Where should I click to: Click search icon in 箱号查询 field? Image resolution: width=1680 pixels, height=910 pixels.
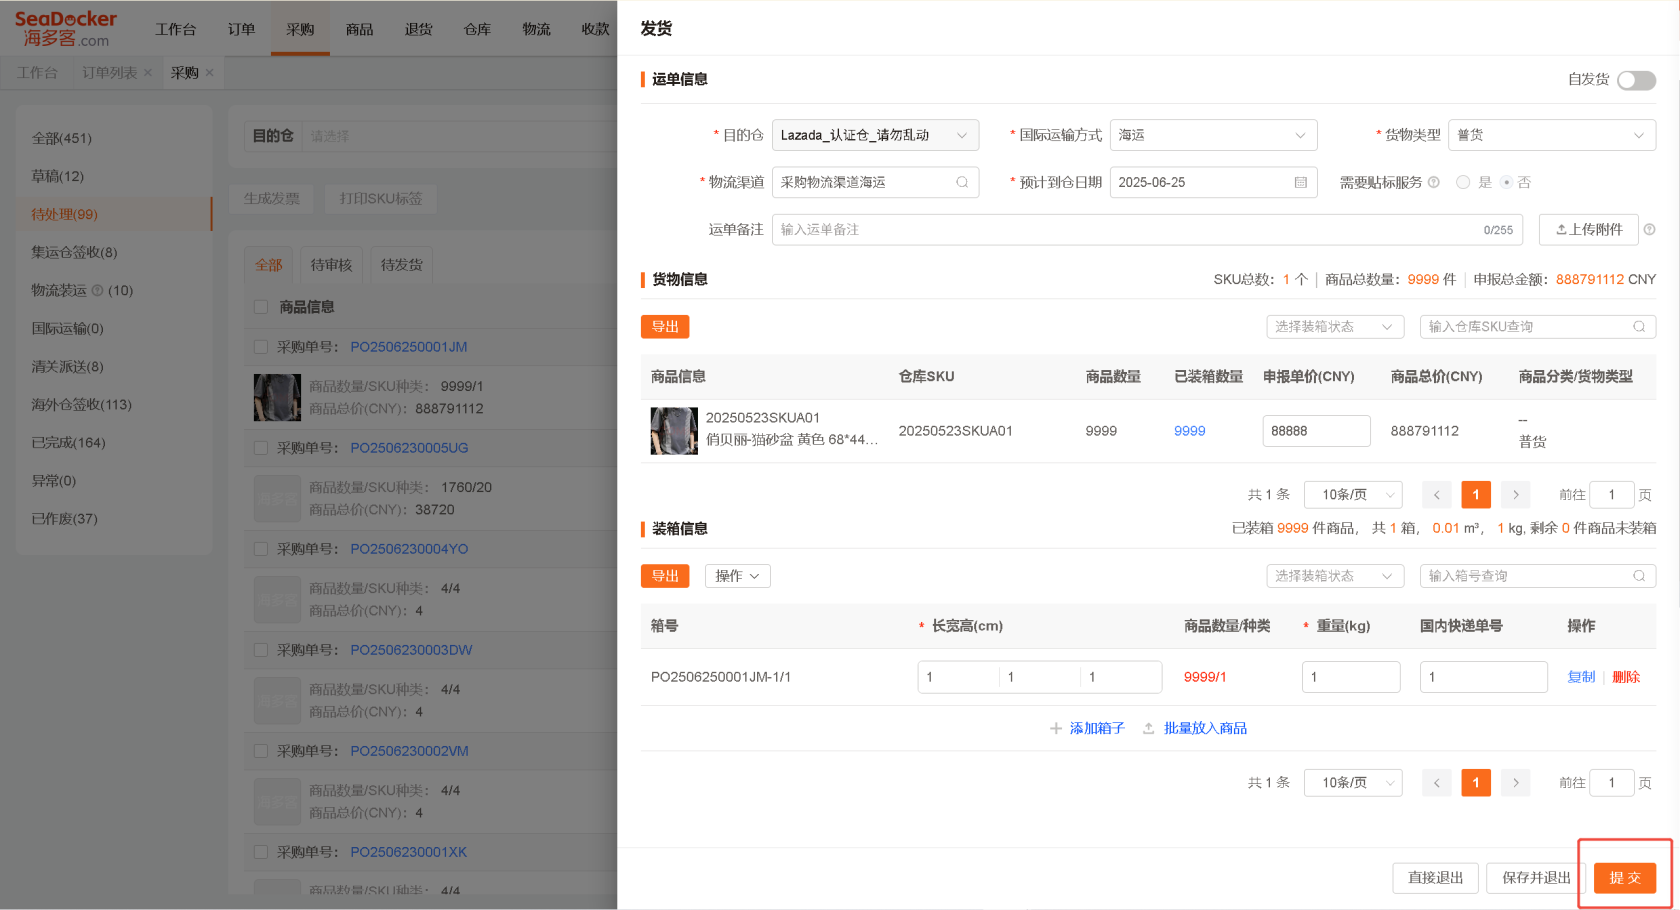pos(1639,576)
